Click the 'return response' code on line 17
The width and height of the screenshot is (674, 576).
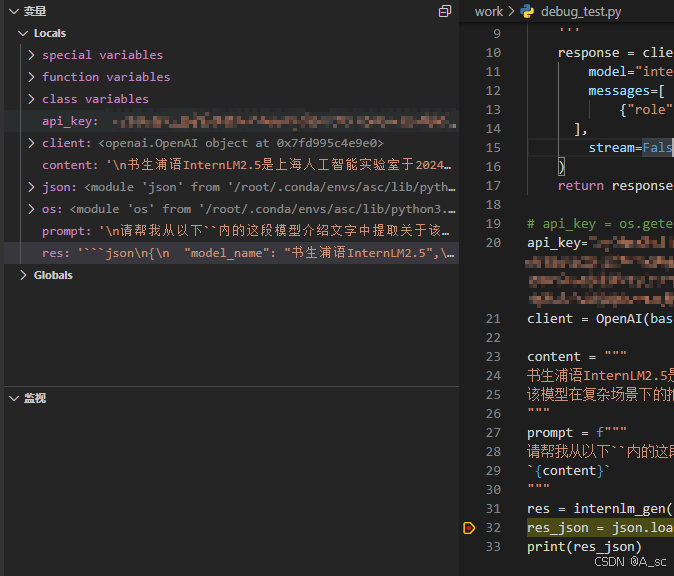point(616,186)
